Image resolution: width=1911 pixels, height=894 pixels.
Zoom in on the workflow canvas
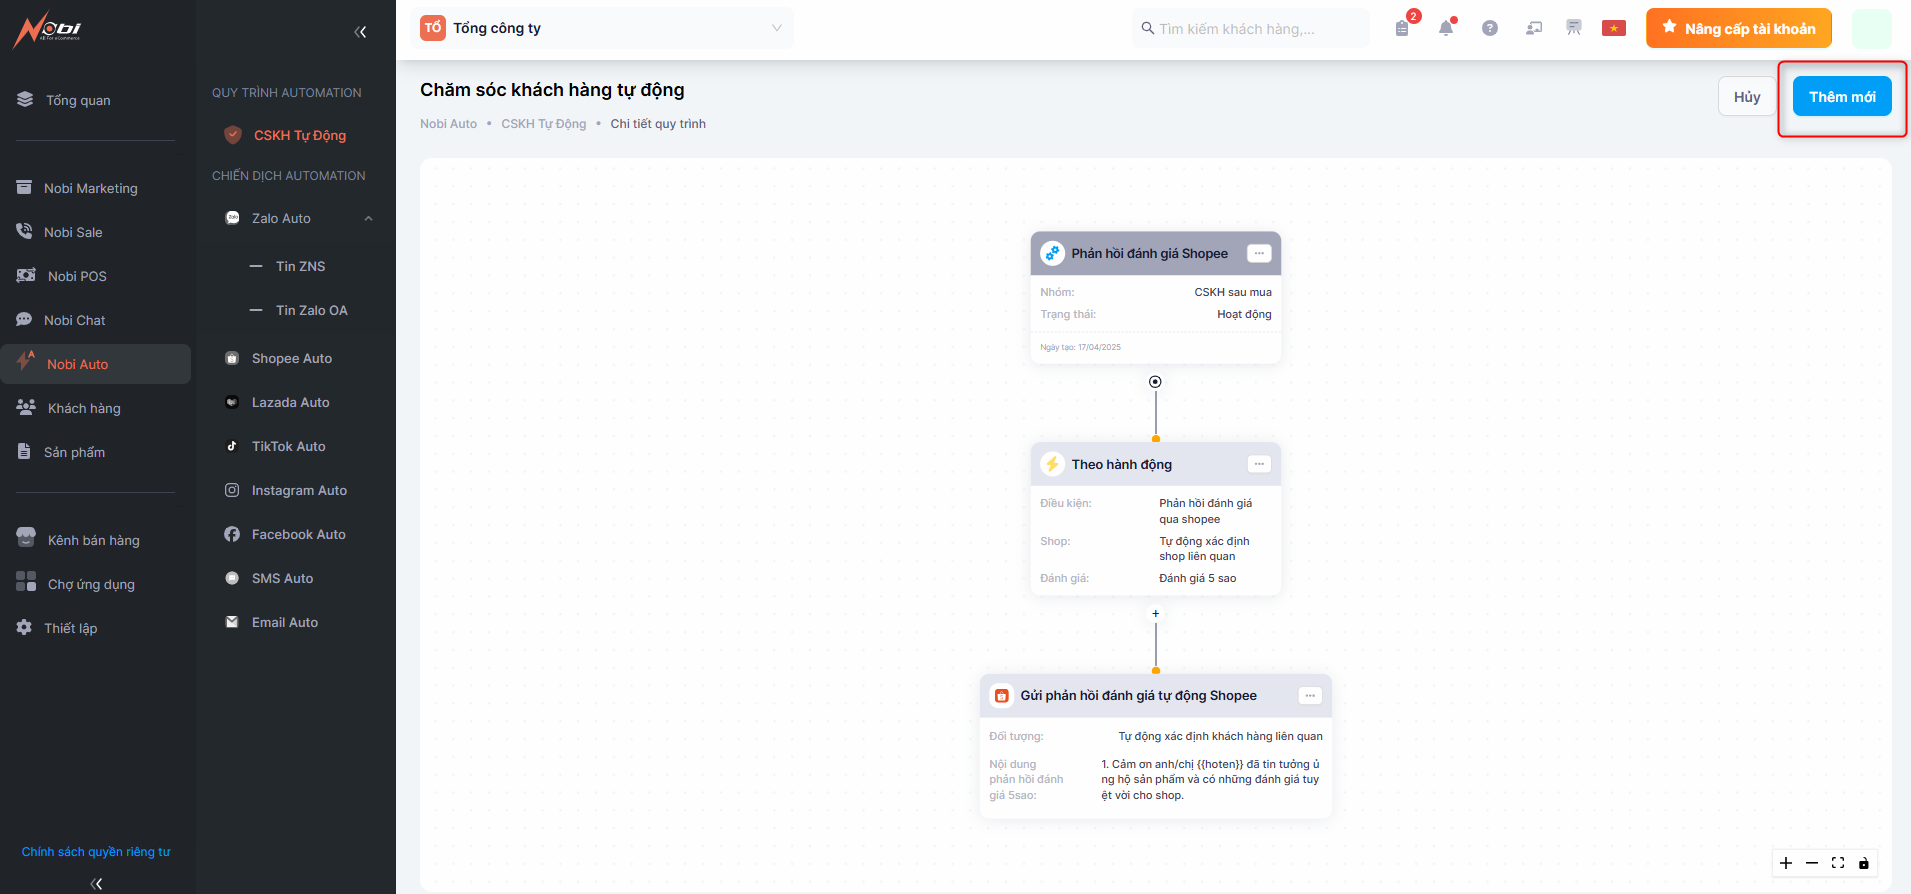click(1786, 863)
